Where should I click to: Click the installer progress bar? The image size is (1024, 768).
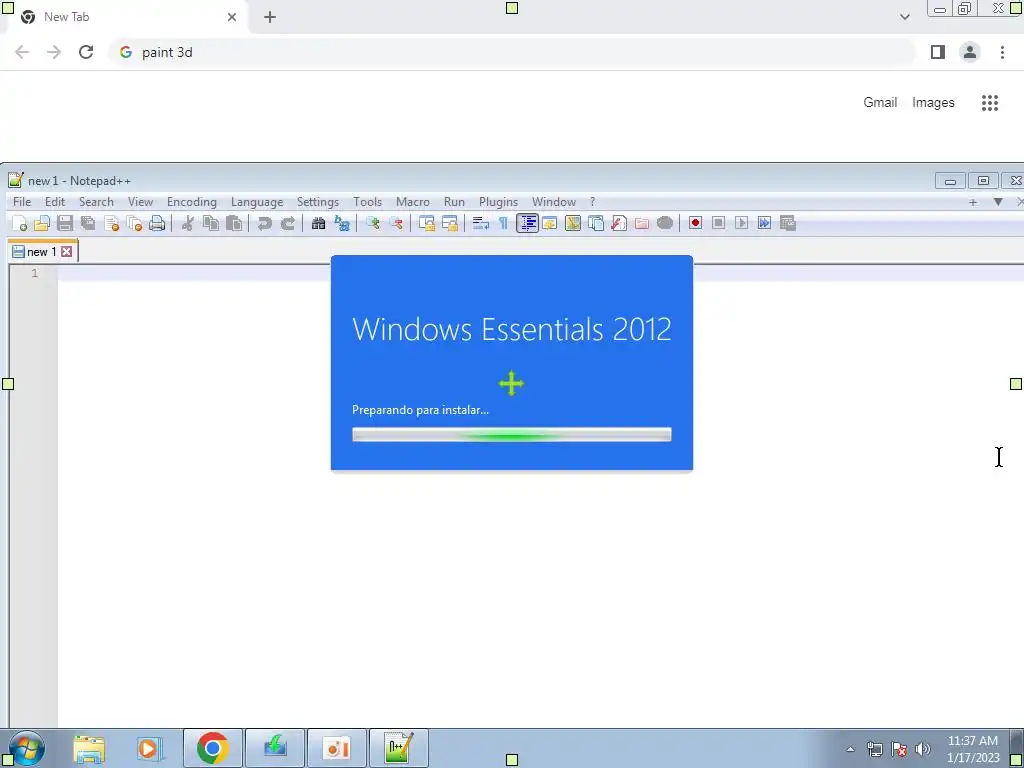511,434
